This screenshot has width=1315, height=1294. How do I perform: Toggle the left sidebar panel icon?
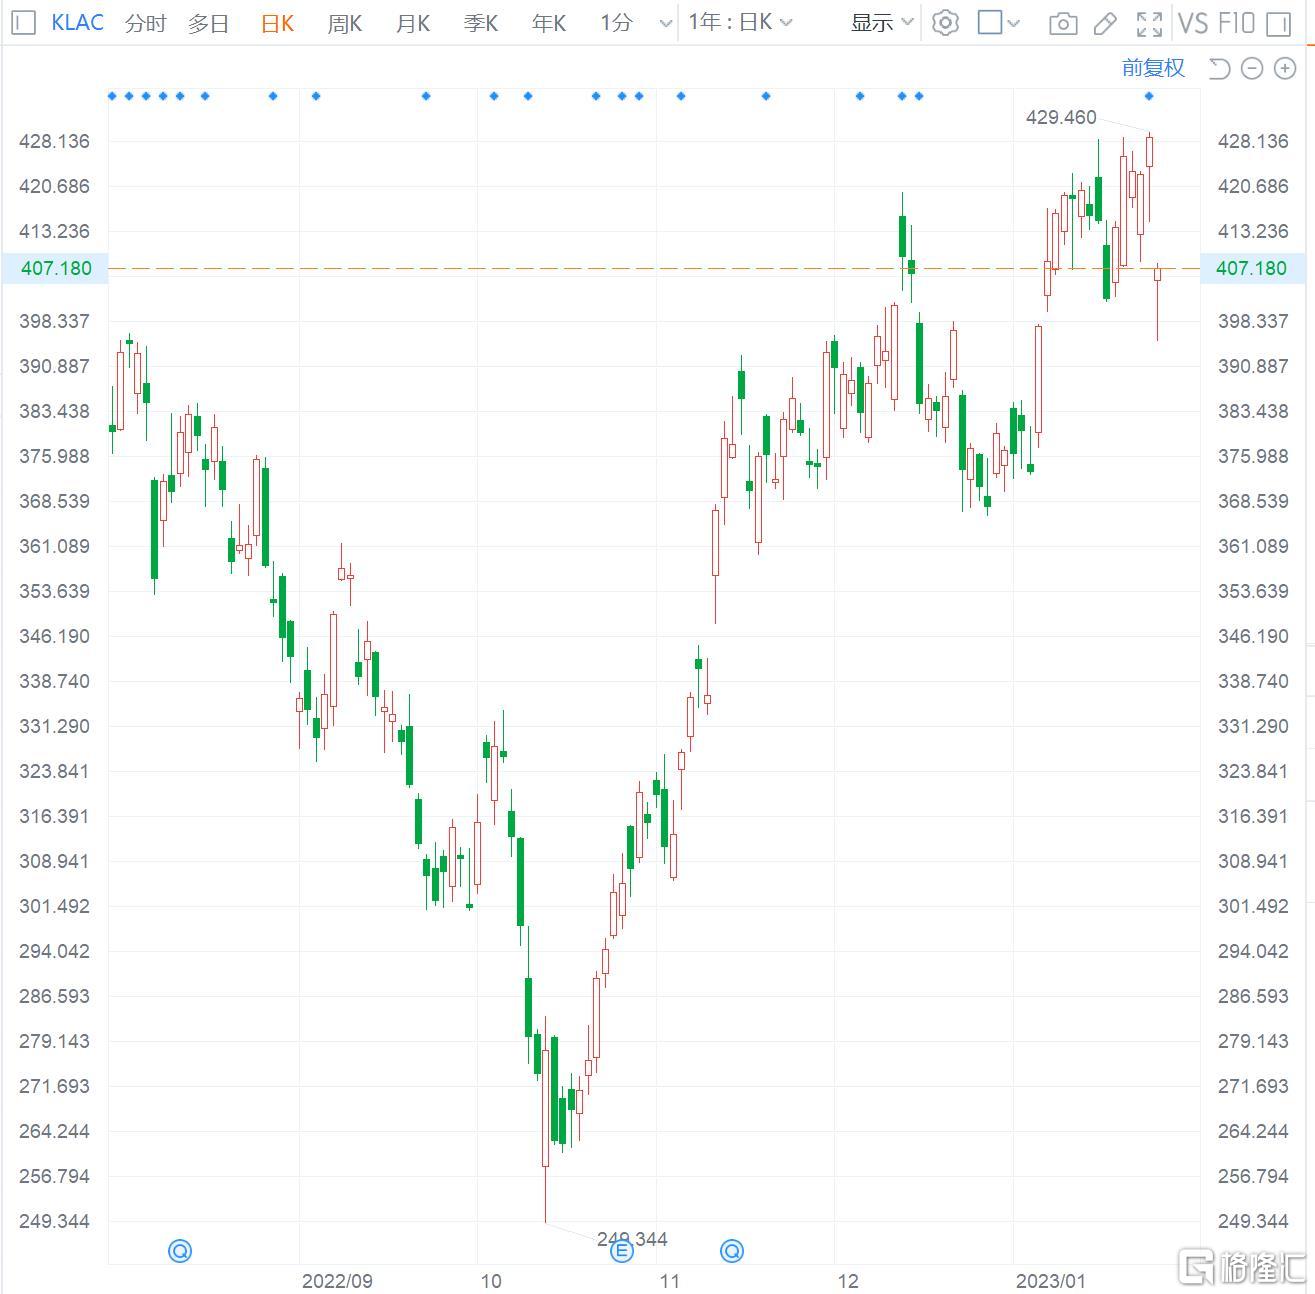(24, 22)
